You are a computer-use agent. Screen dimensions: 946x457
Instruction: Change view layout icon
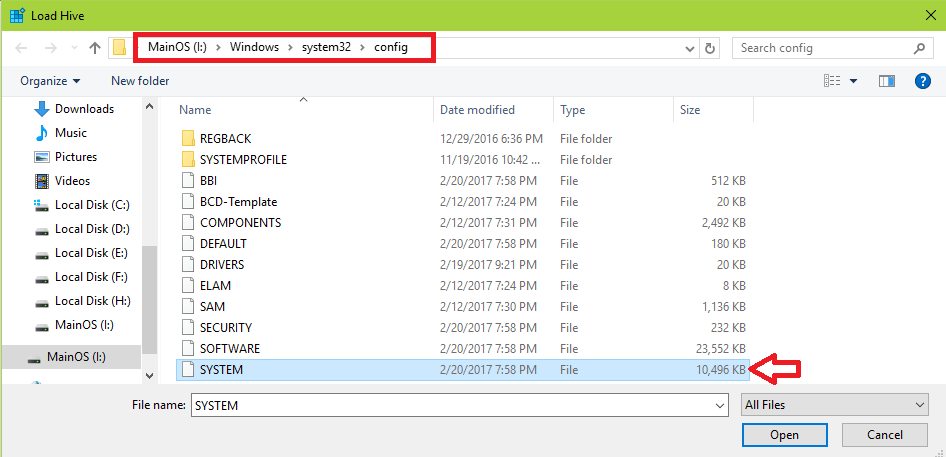click(x=833, y=81)
